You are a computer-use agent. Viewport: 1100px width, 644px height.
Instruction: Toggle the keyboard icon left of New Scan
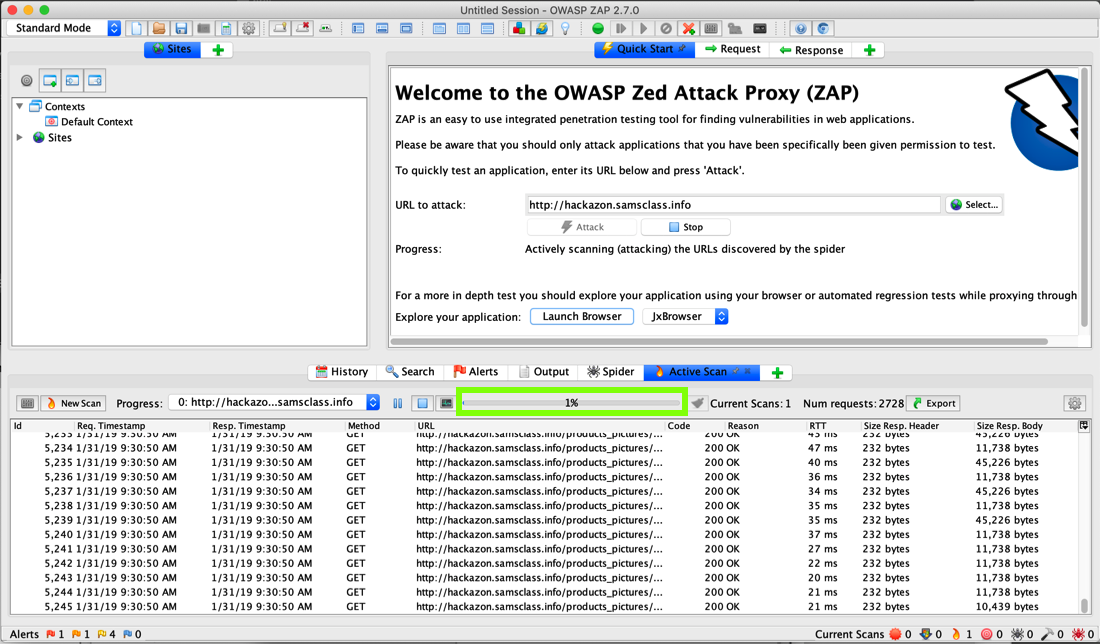[27, 403]
